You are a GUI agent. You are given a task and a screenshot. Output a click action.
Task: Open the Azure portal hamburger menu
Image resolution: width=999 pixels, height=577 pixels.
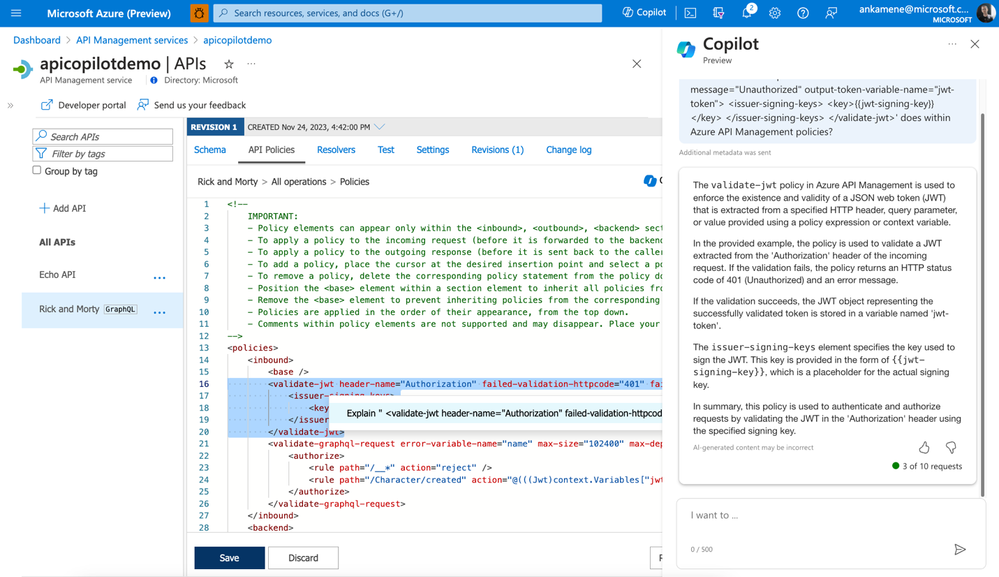click(x=16, y=13)
